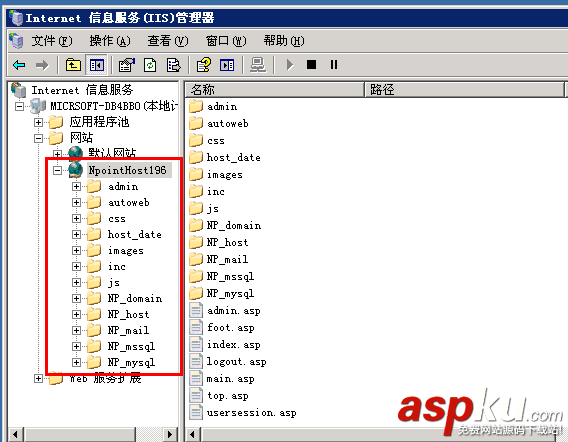Start the site with play icon
Image resolution: width=568 pixels, height=442 pixels.
click(x=289, y=65)
